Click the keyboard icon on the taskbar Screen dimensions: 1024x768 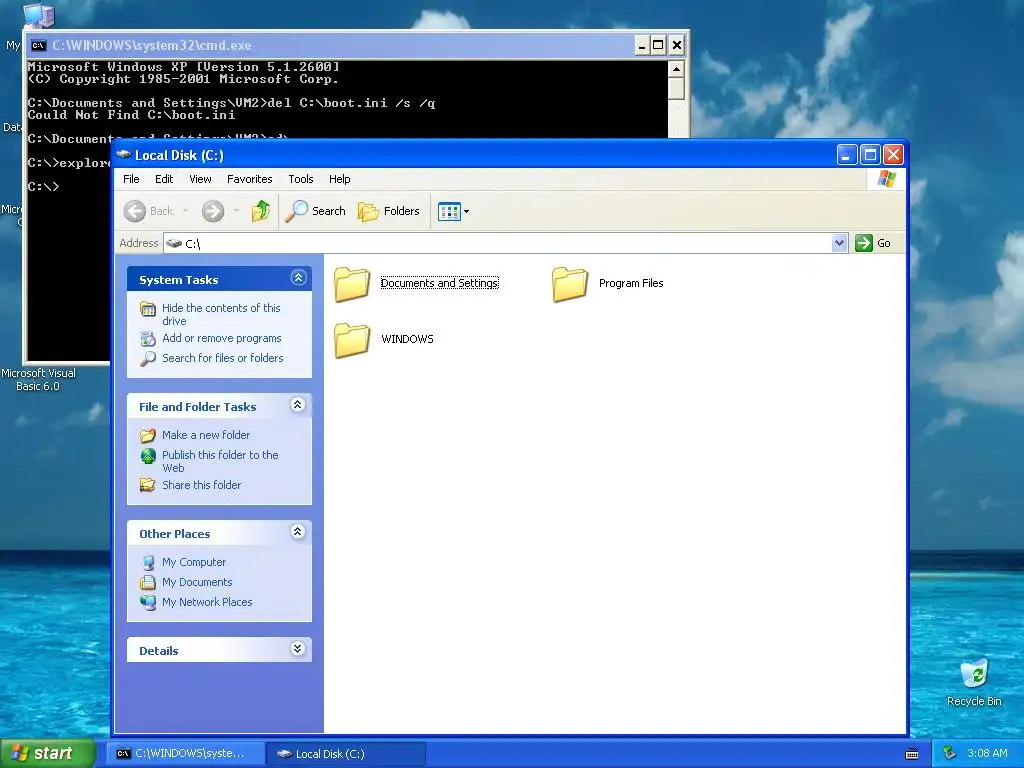(x=912, y=754)
